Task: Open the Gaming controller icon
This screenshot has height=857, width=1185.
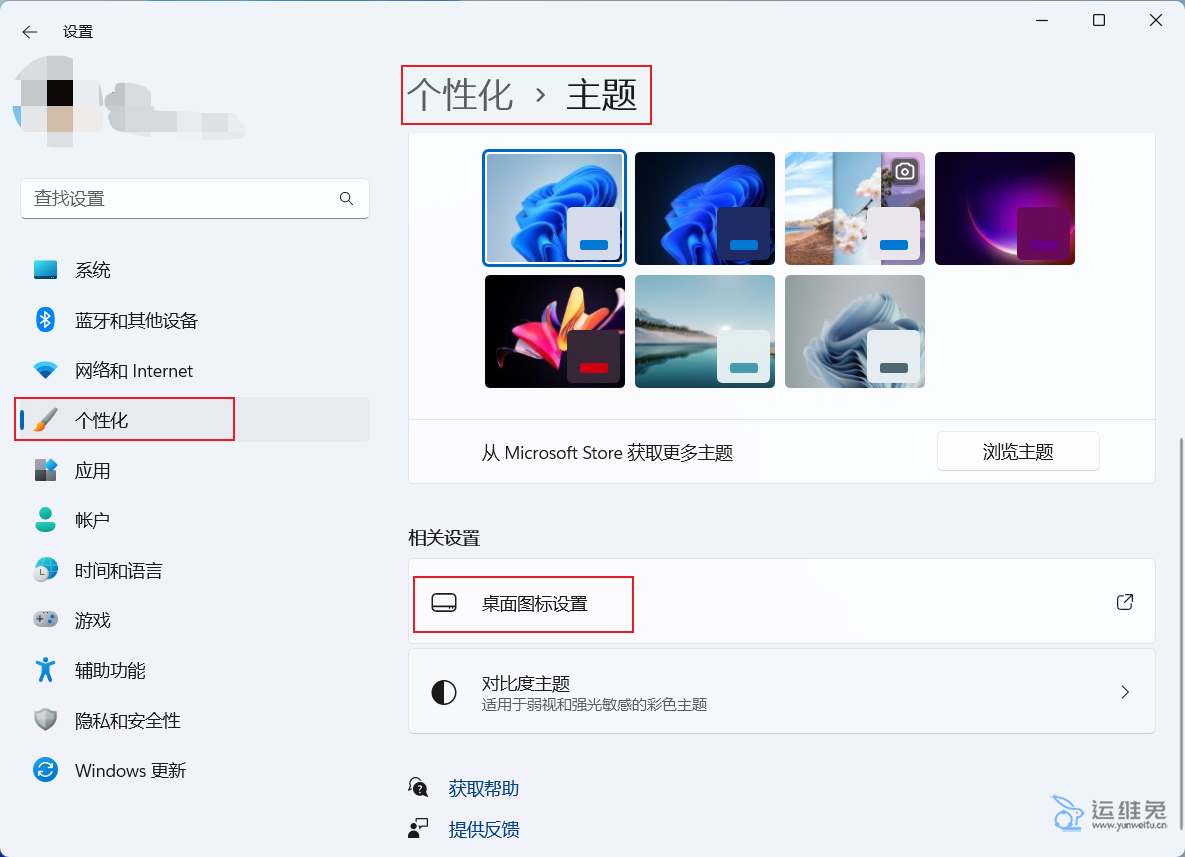Action: 46,620
